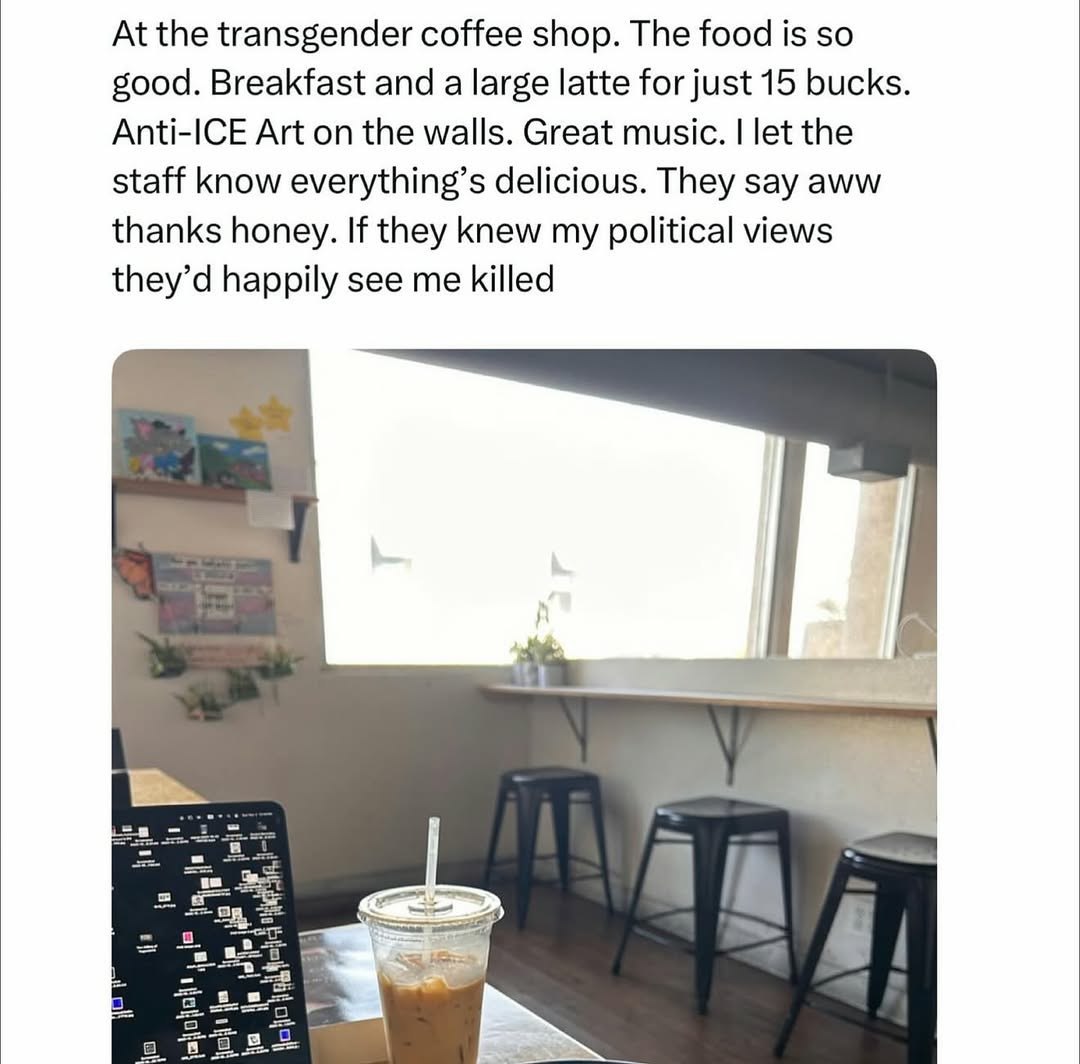Click the orange butterfly wall decoration
This screenshot has height=1064, width=1080.
point(135,571)
